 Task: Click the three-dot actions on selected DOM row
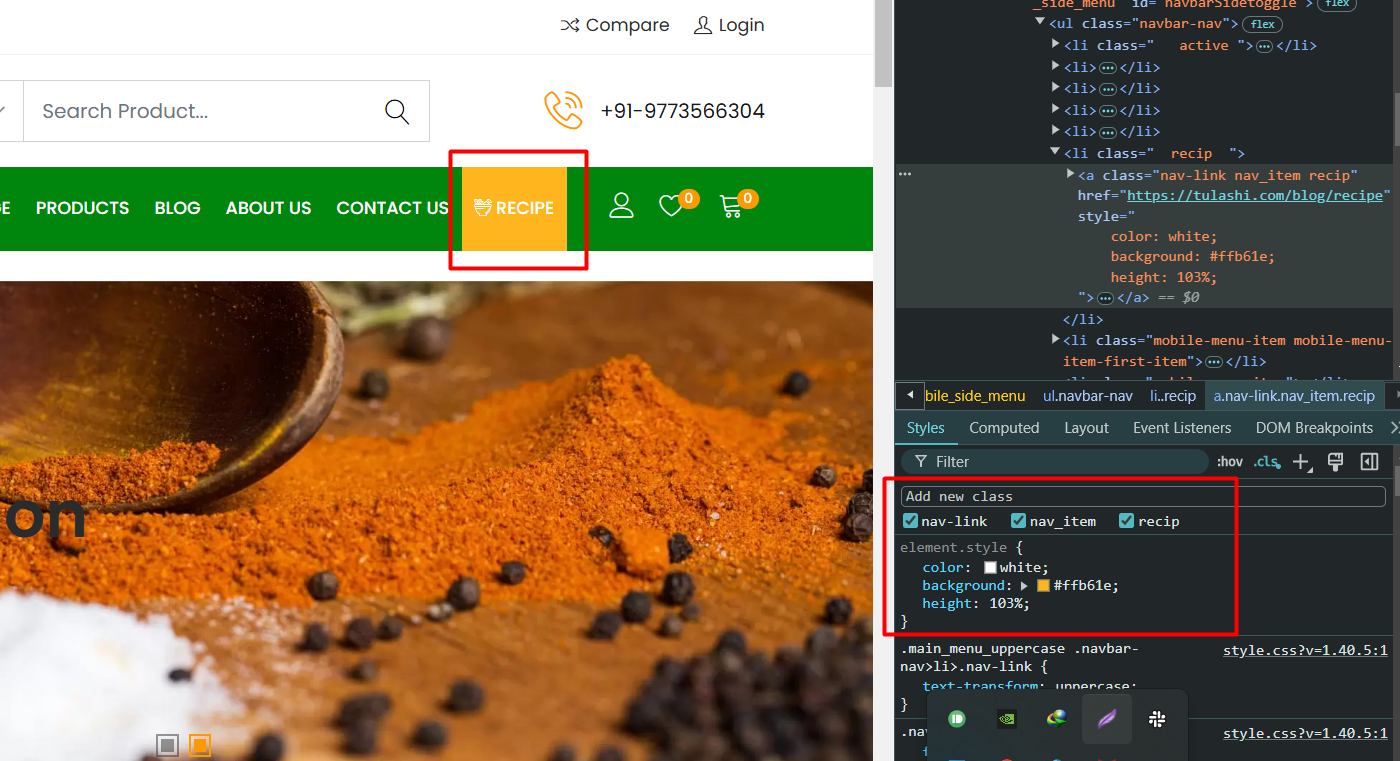(x=905, y=174)
